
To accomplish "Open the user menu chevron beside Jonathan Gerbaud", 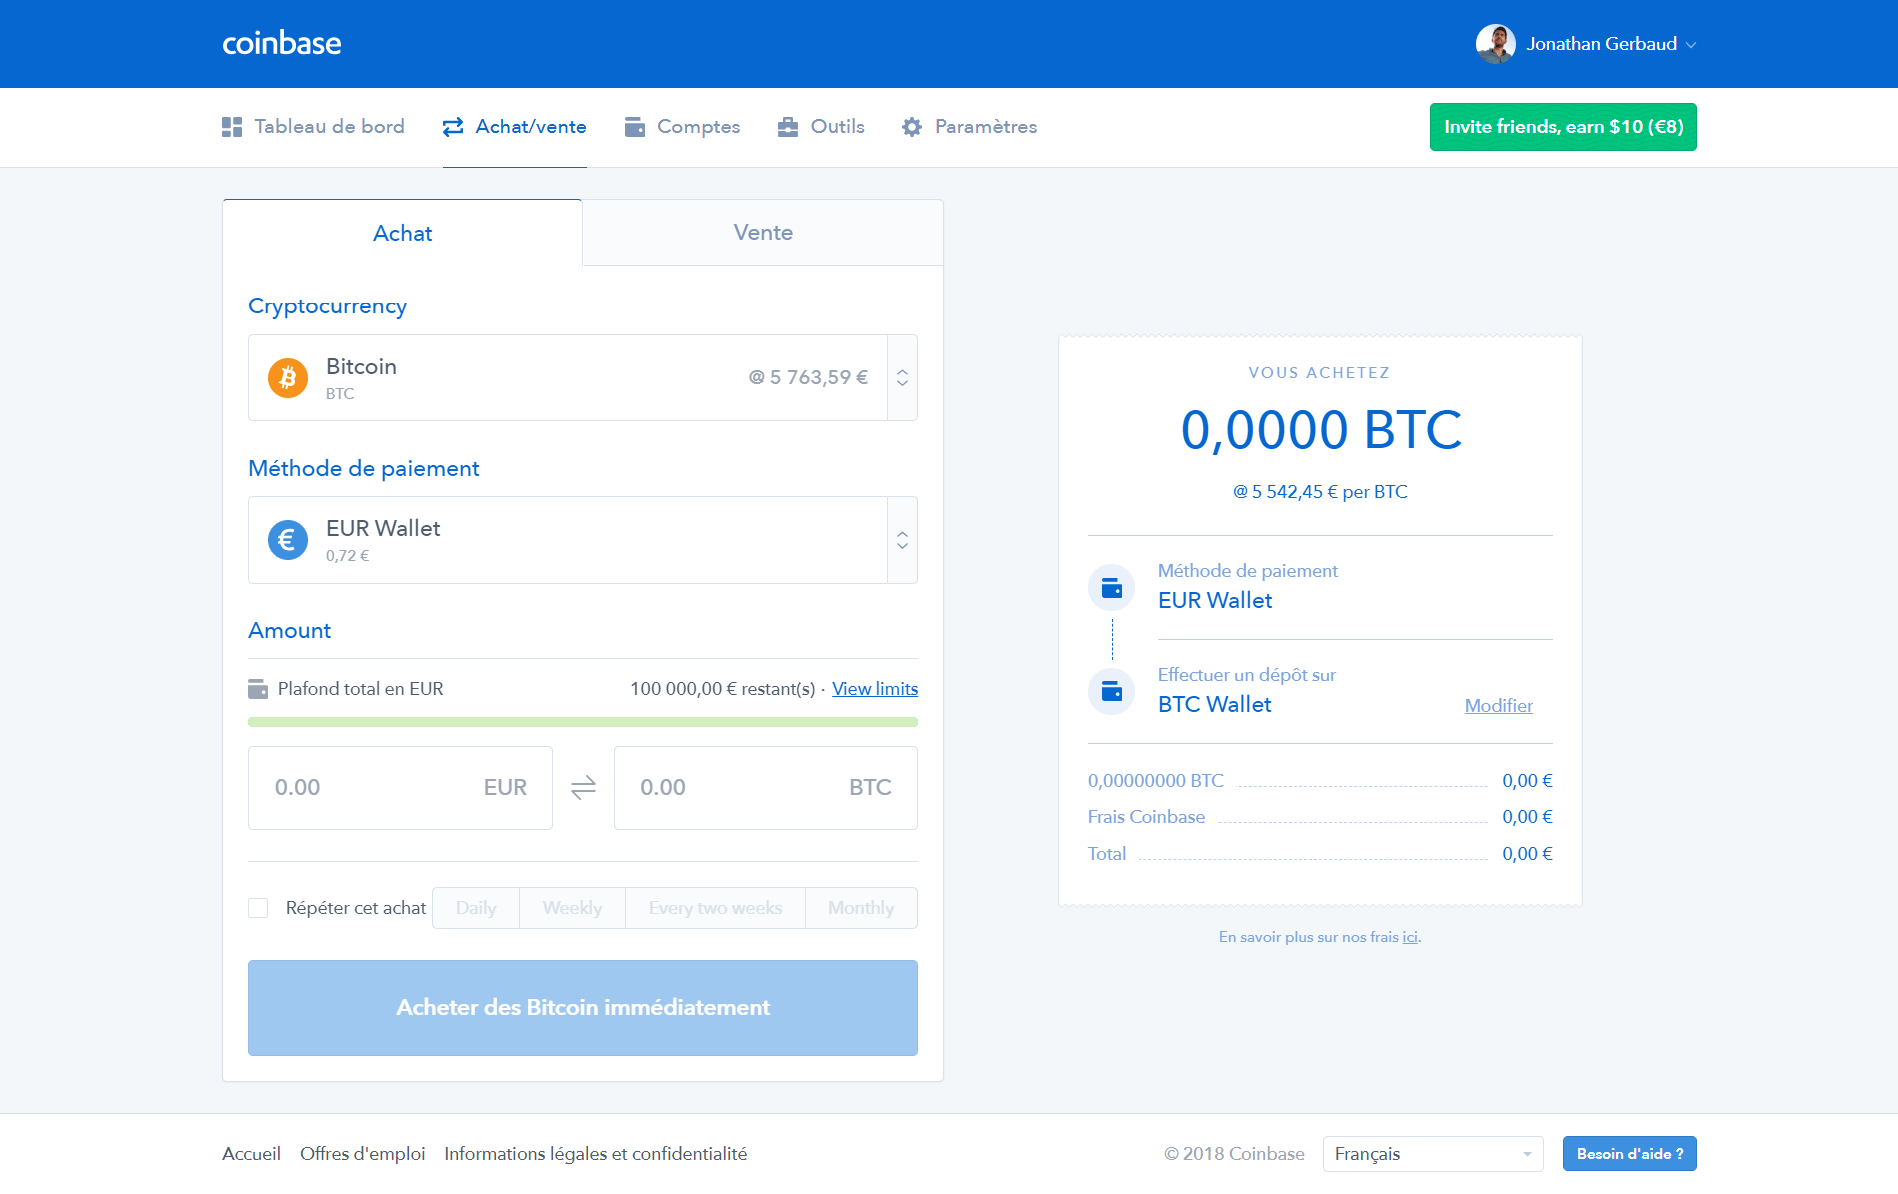I will point(1691,45).
